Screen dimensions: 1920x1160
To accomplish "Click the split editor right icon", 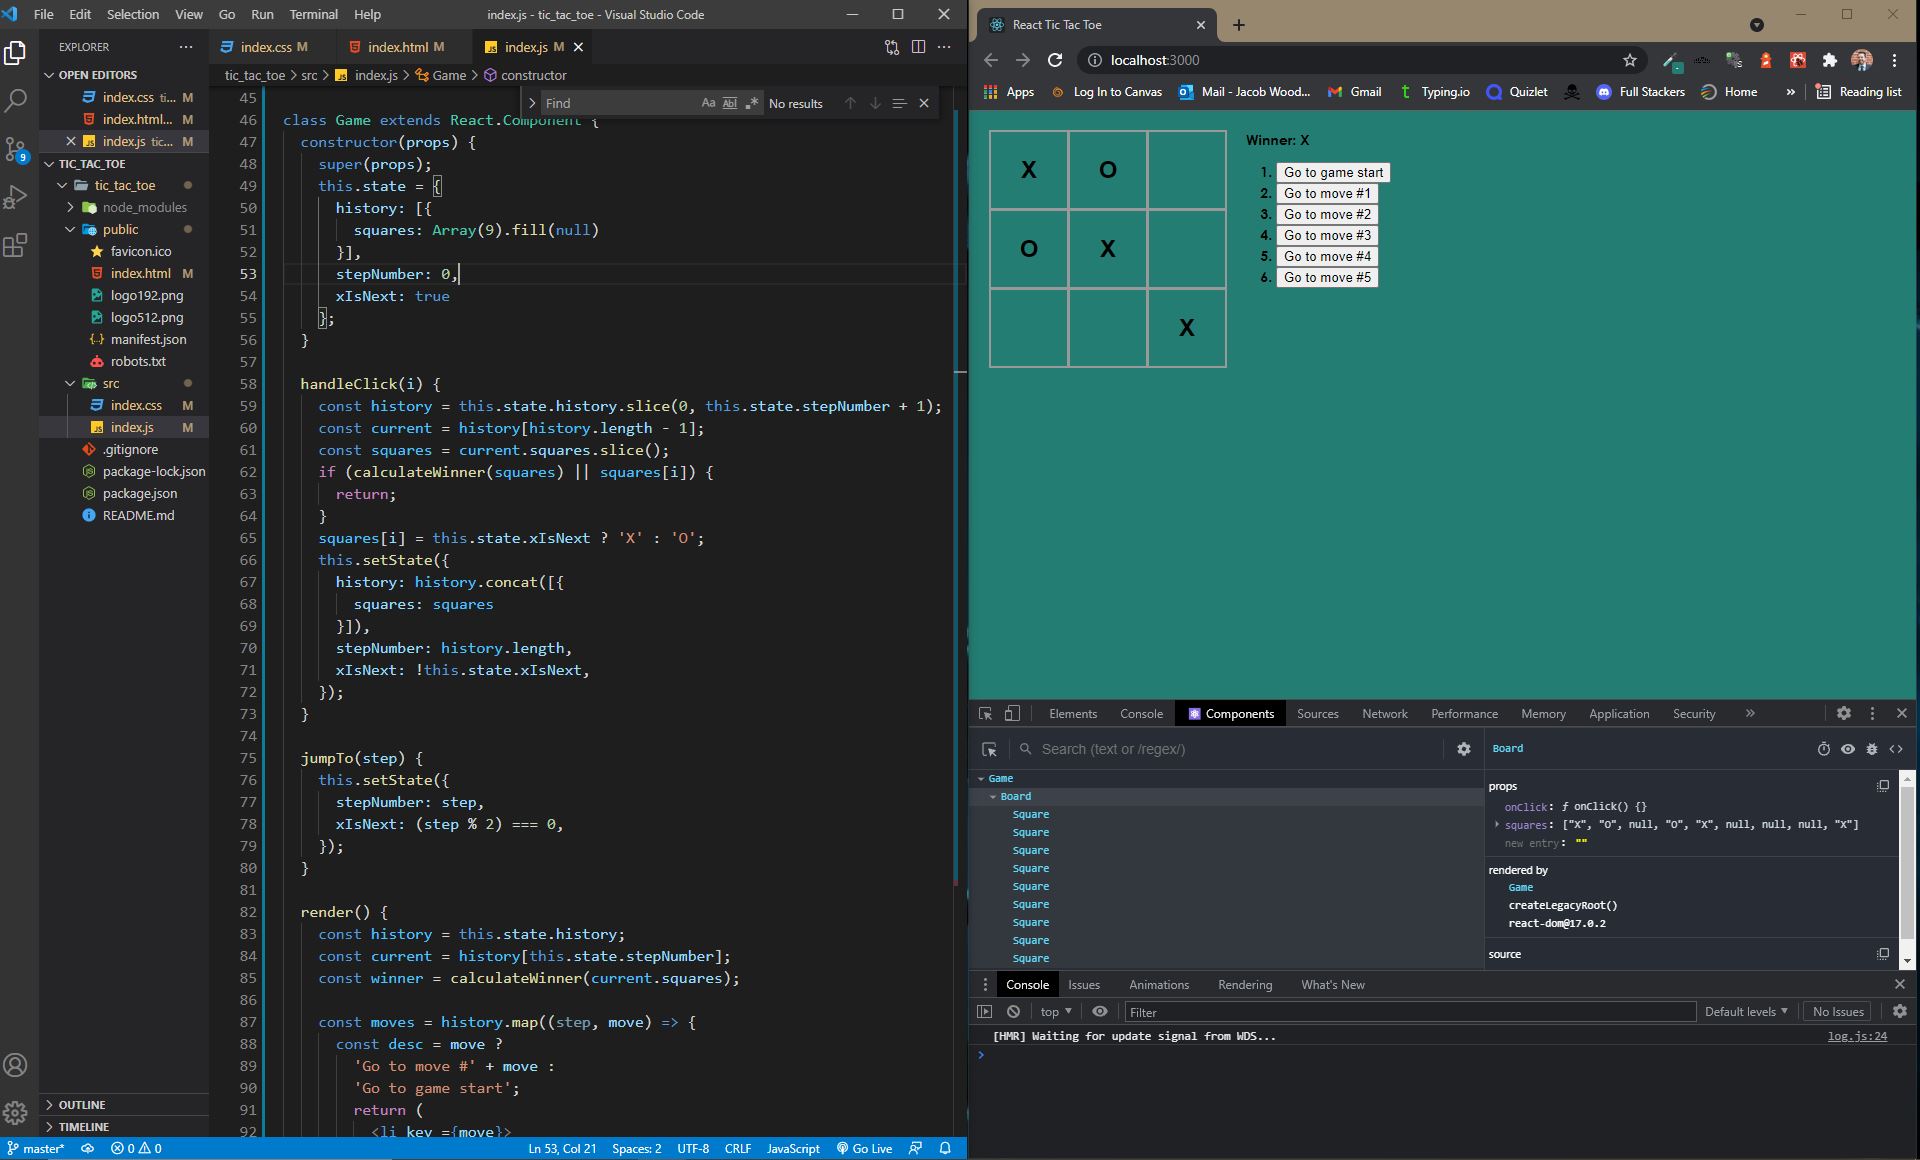I will [918, 47].
